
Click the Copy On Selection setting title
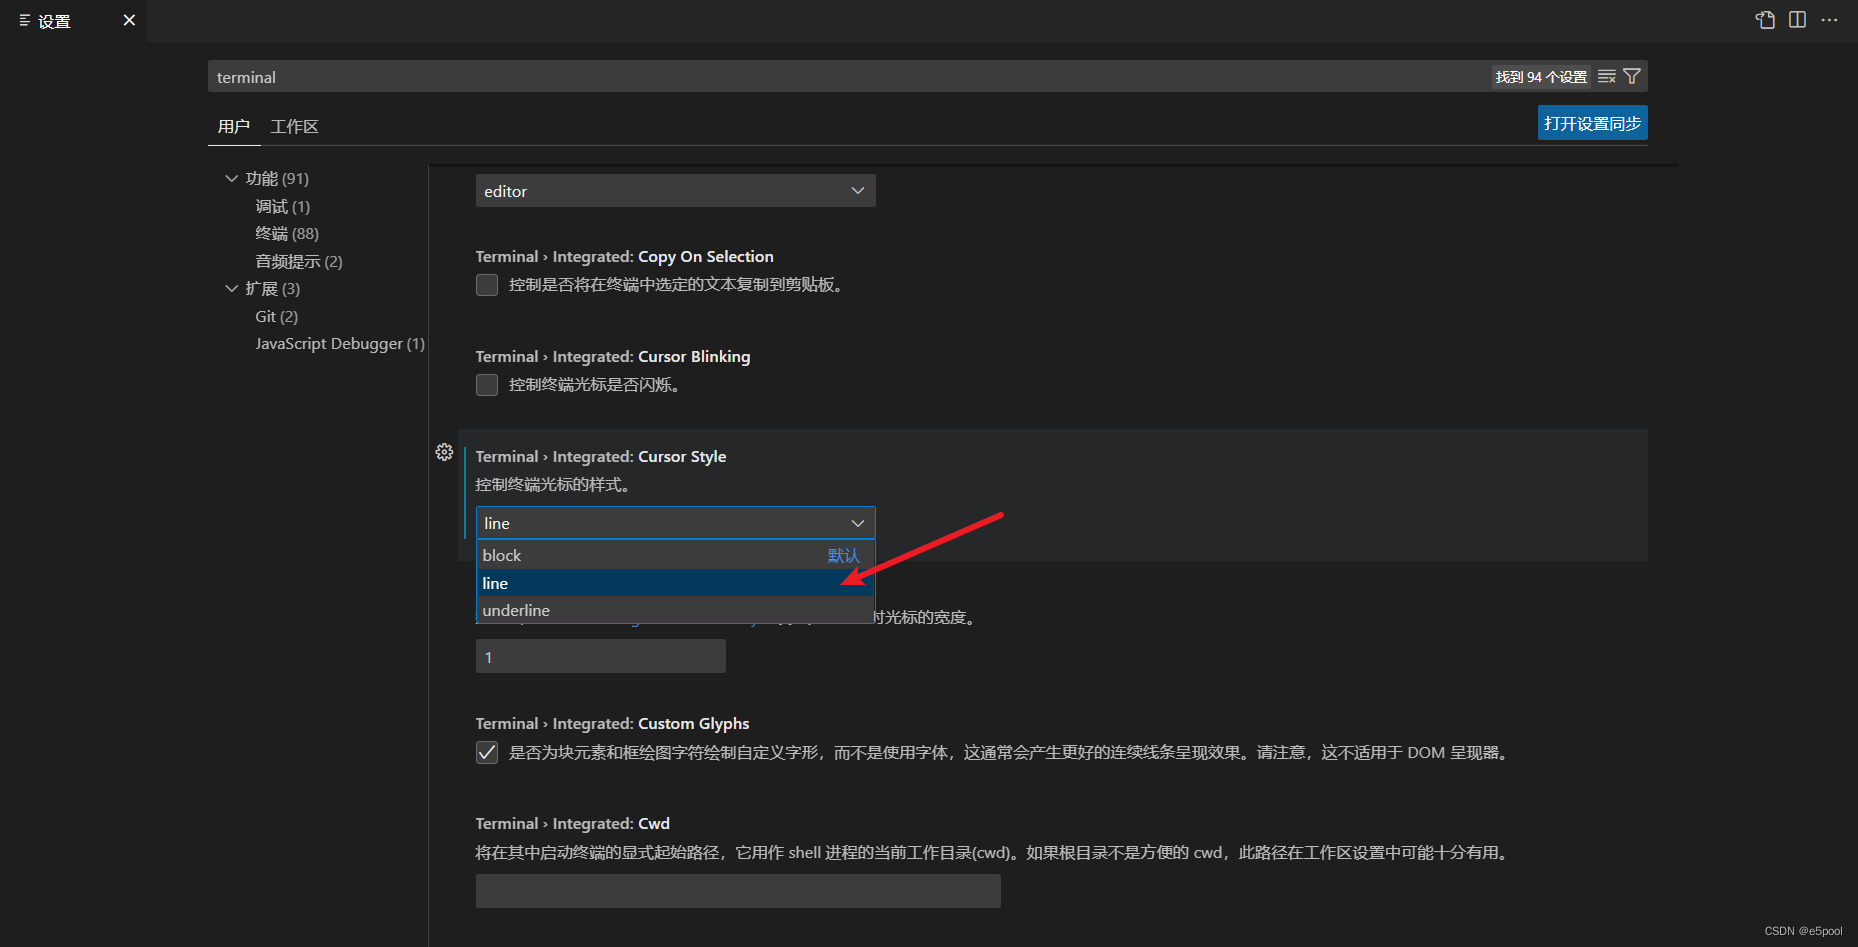pyautogui.click(x=624, y=256)
